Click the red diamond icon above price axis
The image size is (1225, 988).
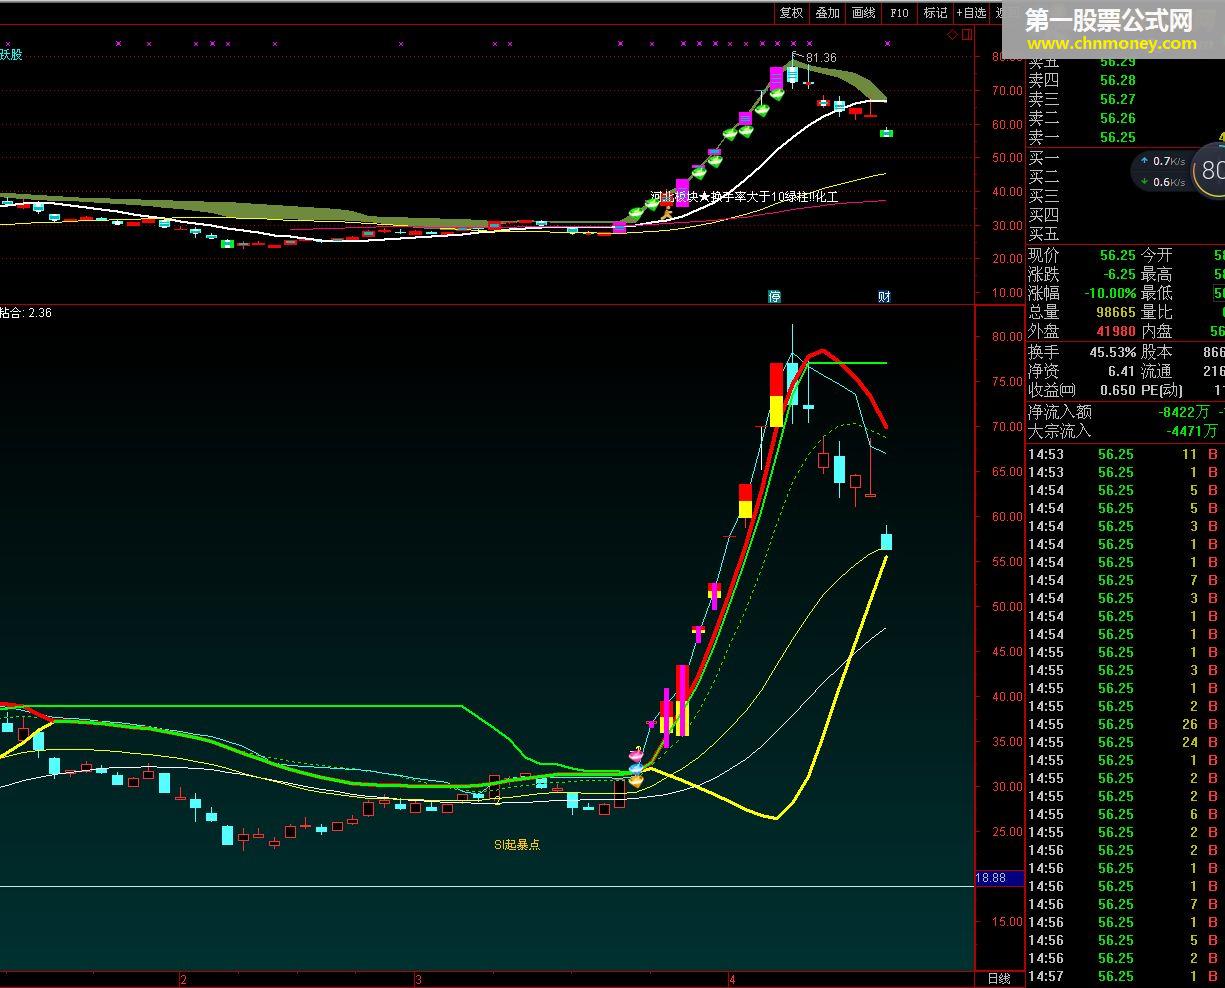coord(952,34)
